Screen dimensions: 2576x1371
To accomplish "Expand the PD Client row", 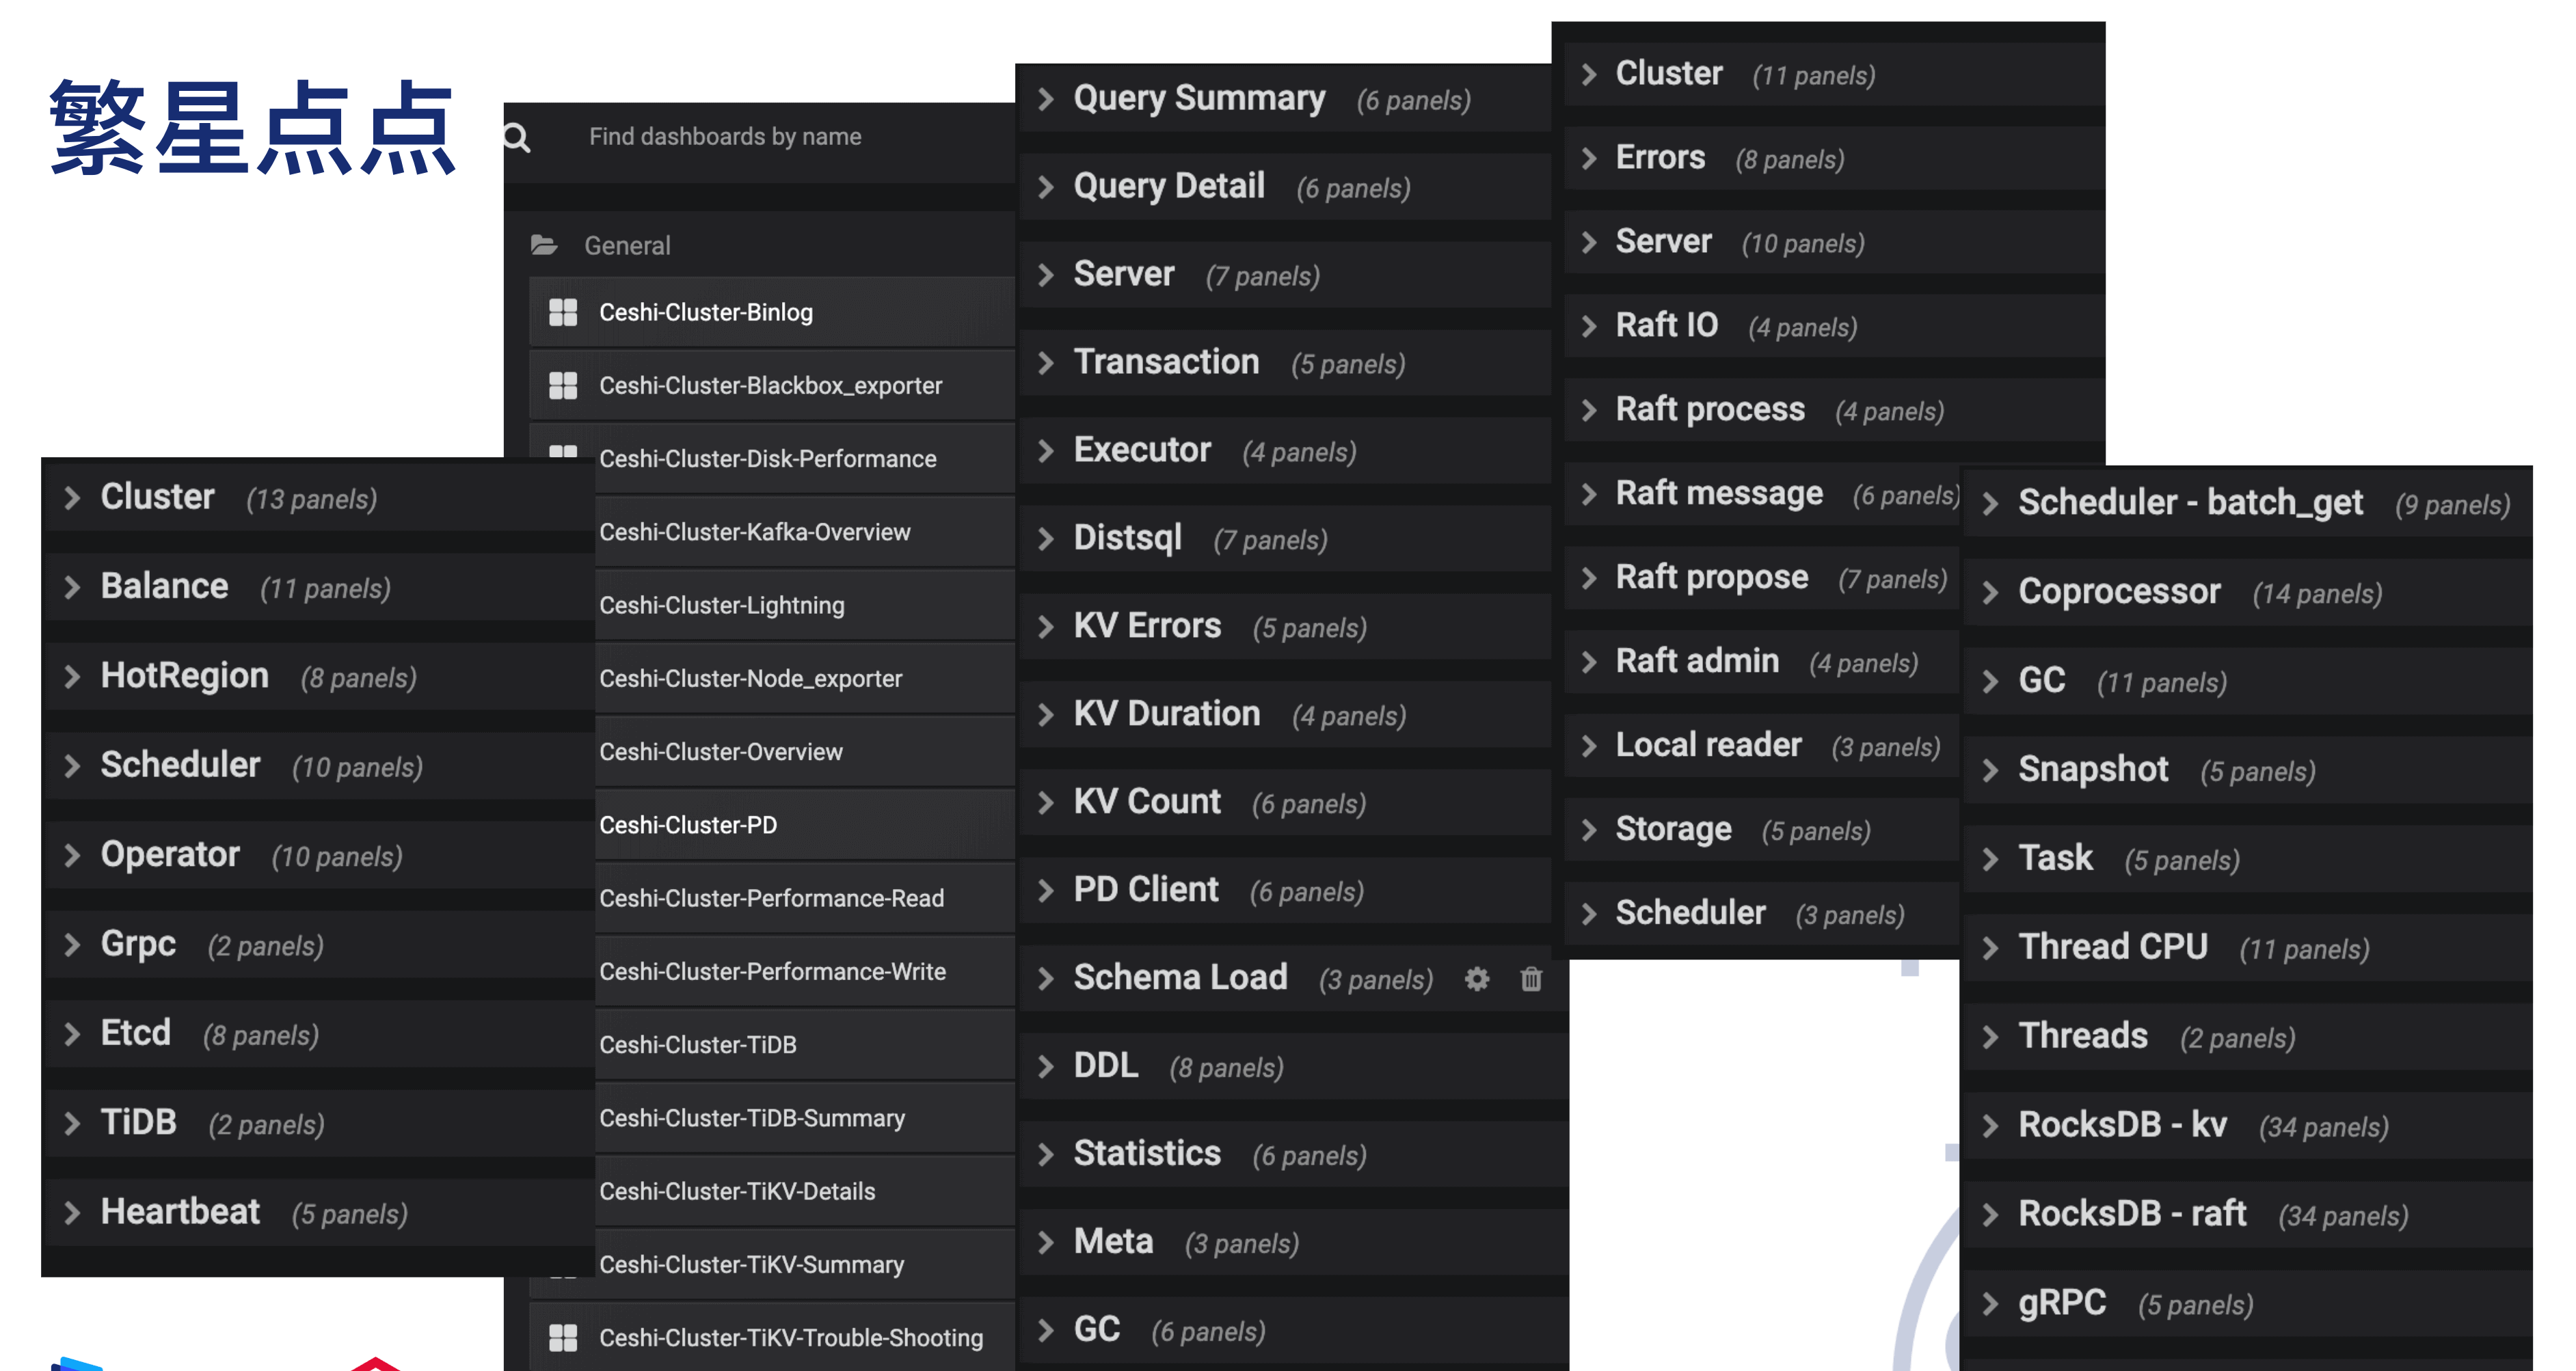I will [x=1285, y=890].
